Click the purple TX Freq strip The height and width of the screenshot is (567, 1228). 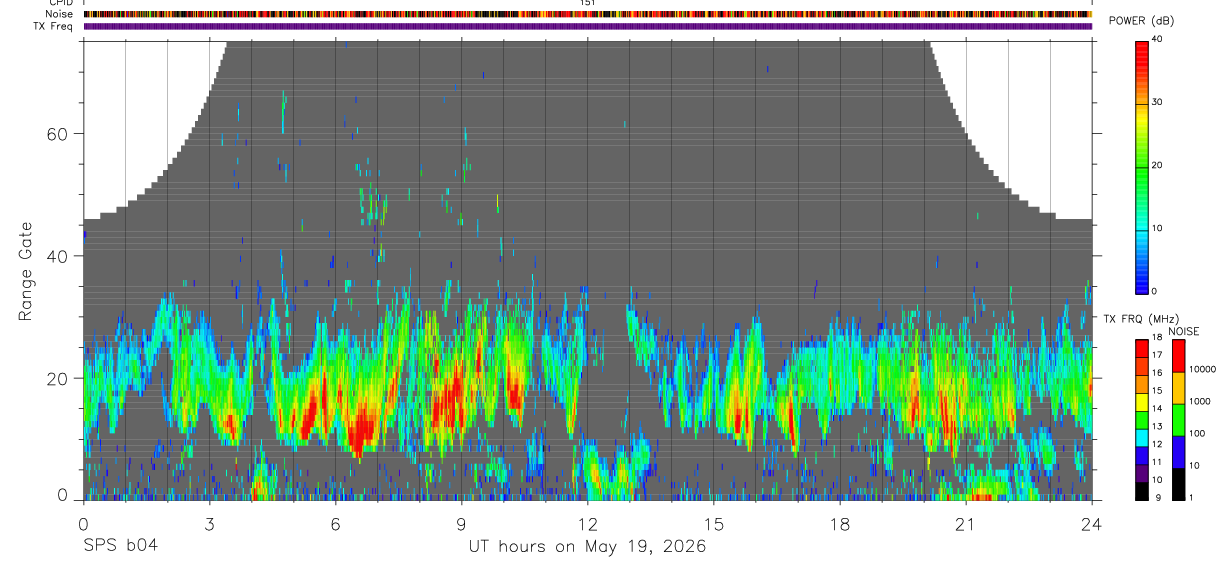(x=587, y=26)
